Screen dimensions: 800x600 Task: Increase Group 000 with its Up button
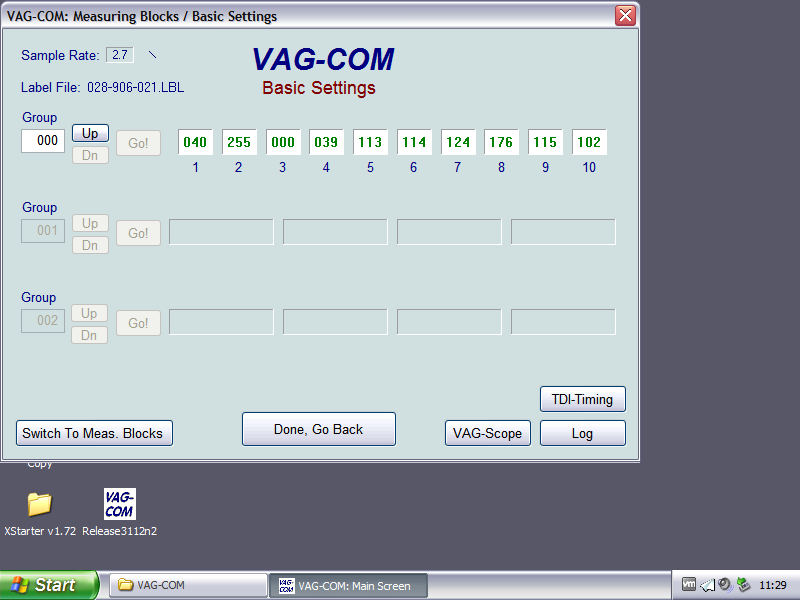[x=90, y=133]
